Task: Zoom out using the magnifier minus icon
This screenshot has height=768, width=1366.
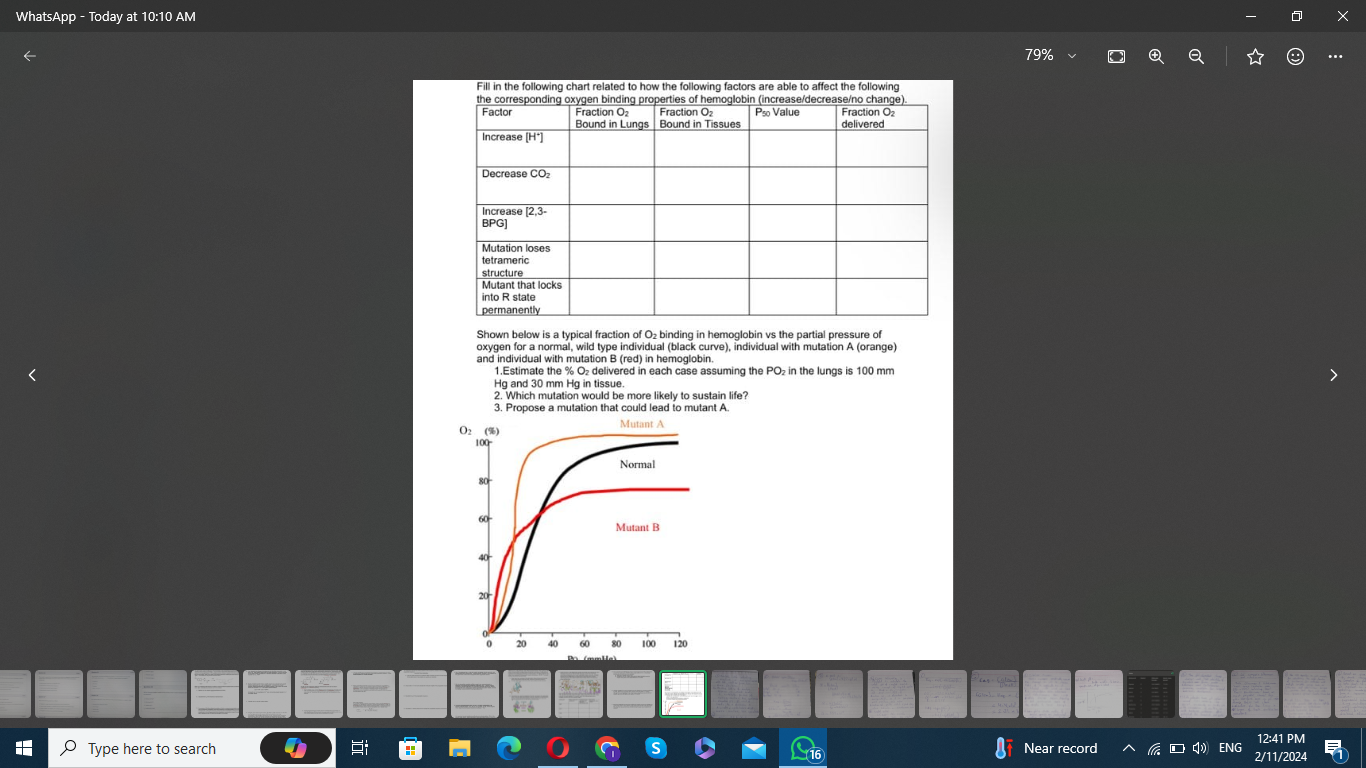Action: [x=1196, y=56]
